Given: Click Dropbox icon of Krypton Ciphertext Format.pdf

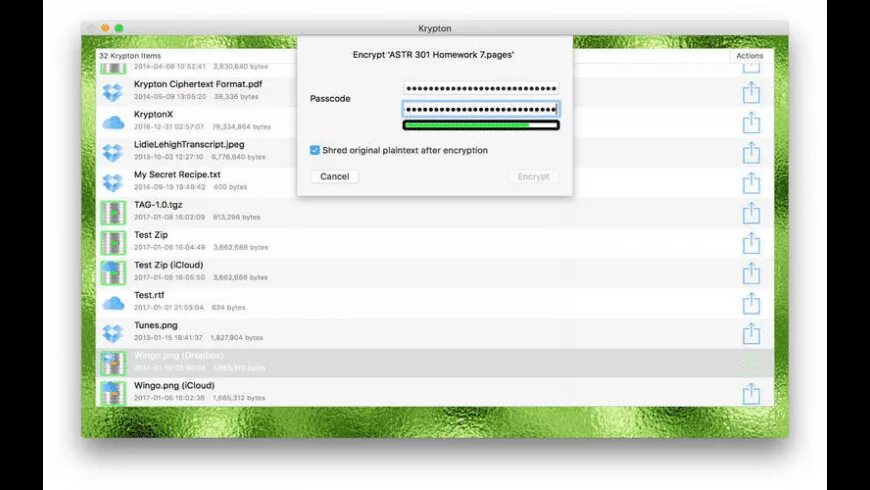Looking at the screenshot, I should pos(113,92).
